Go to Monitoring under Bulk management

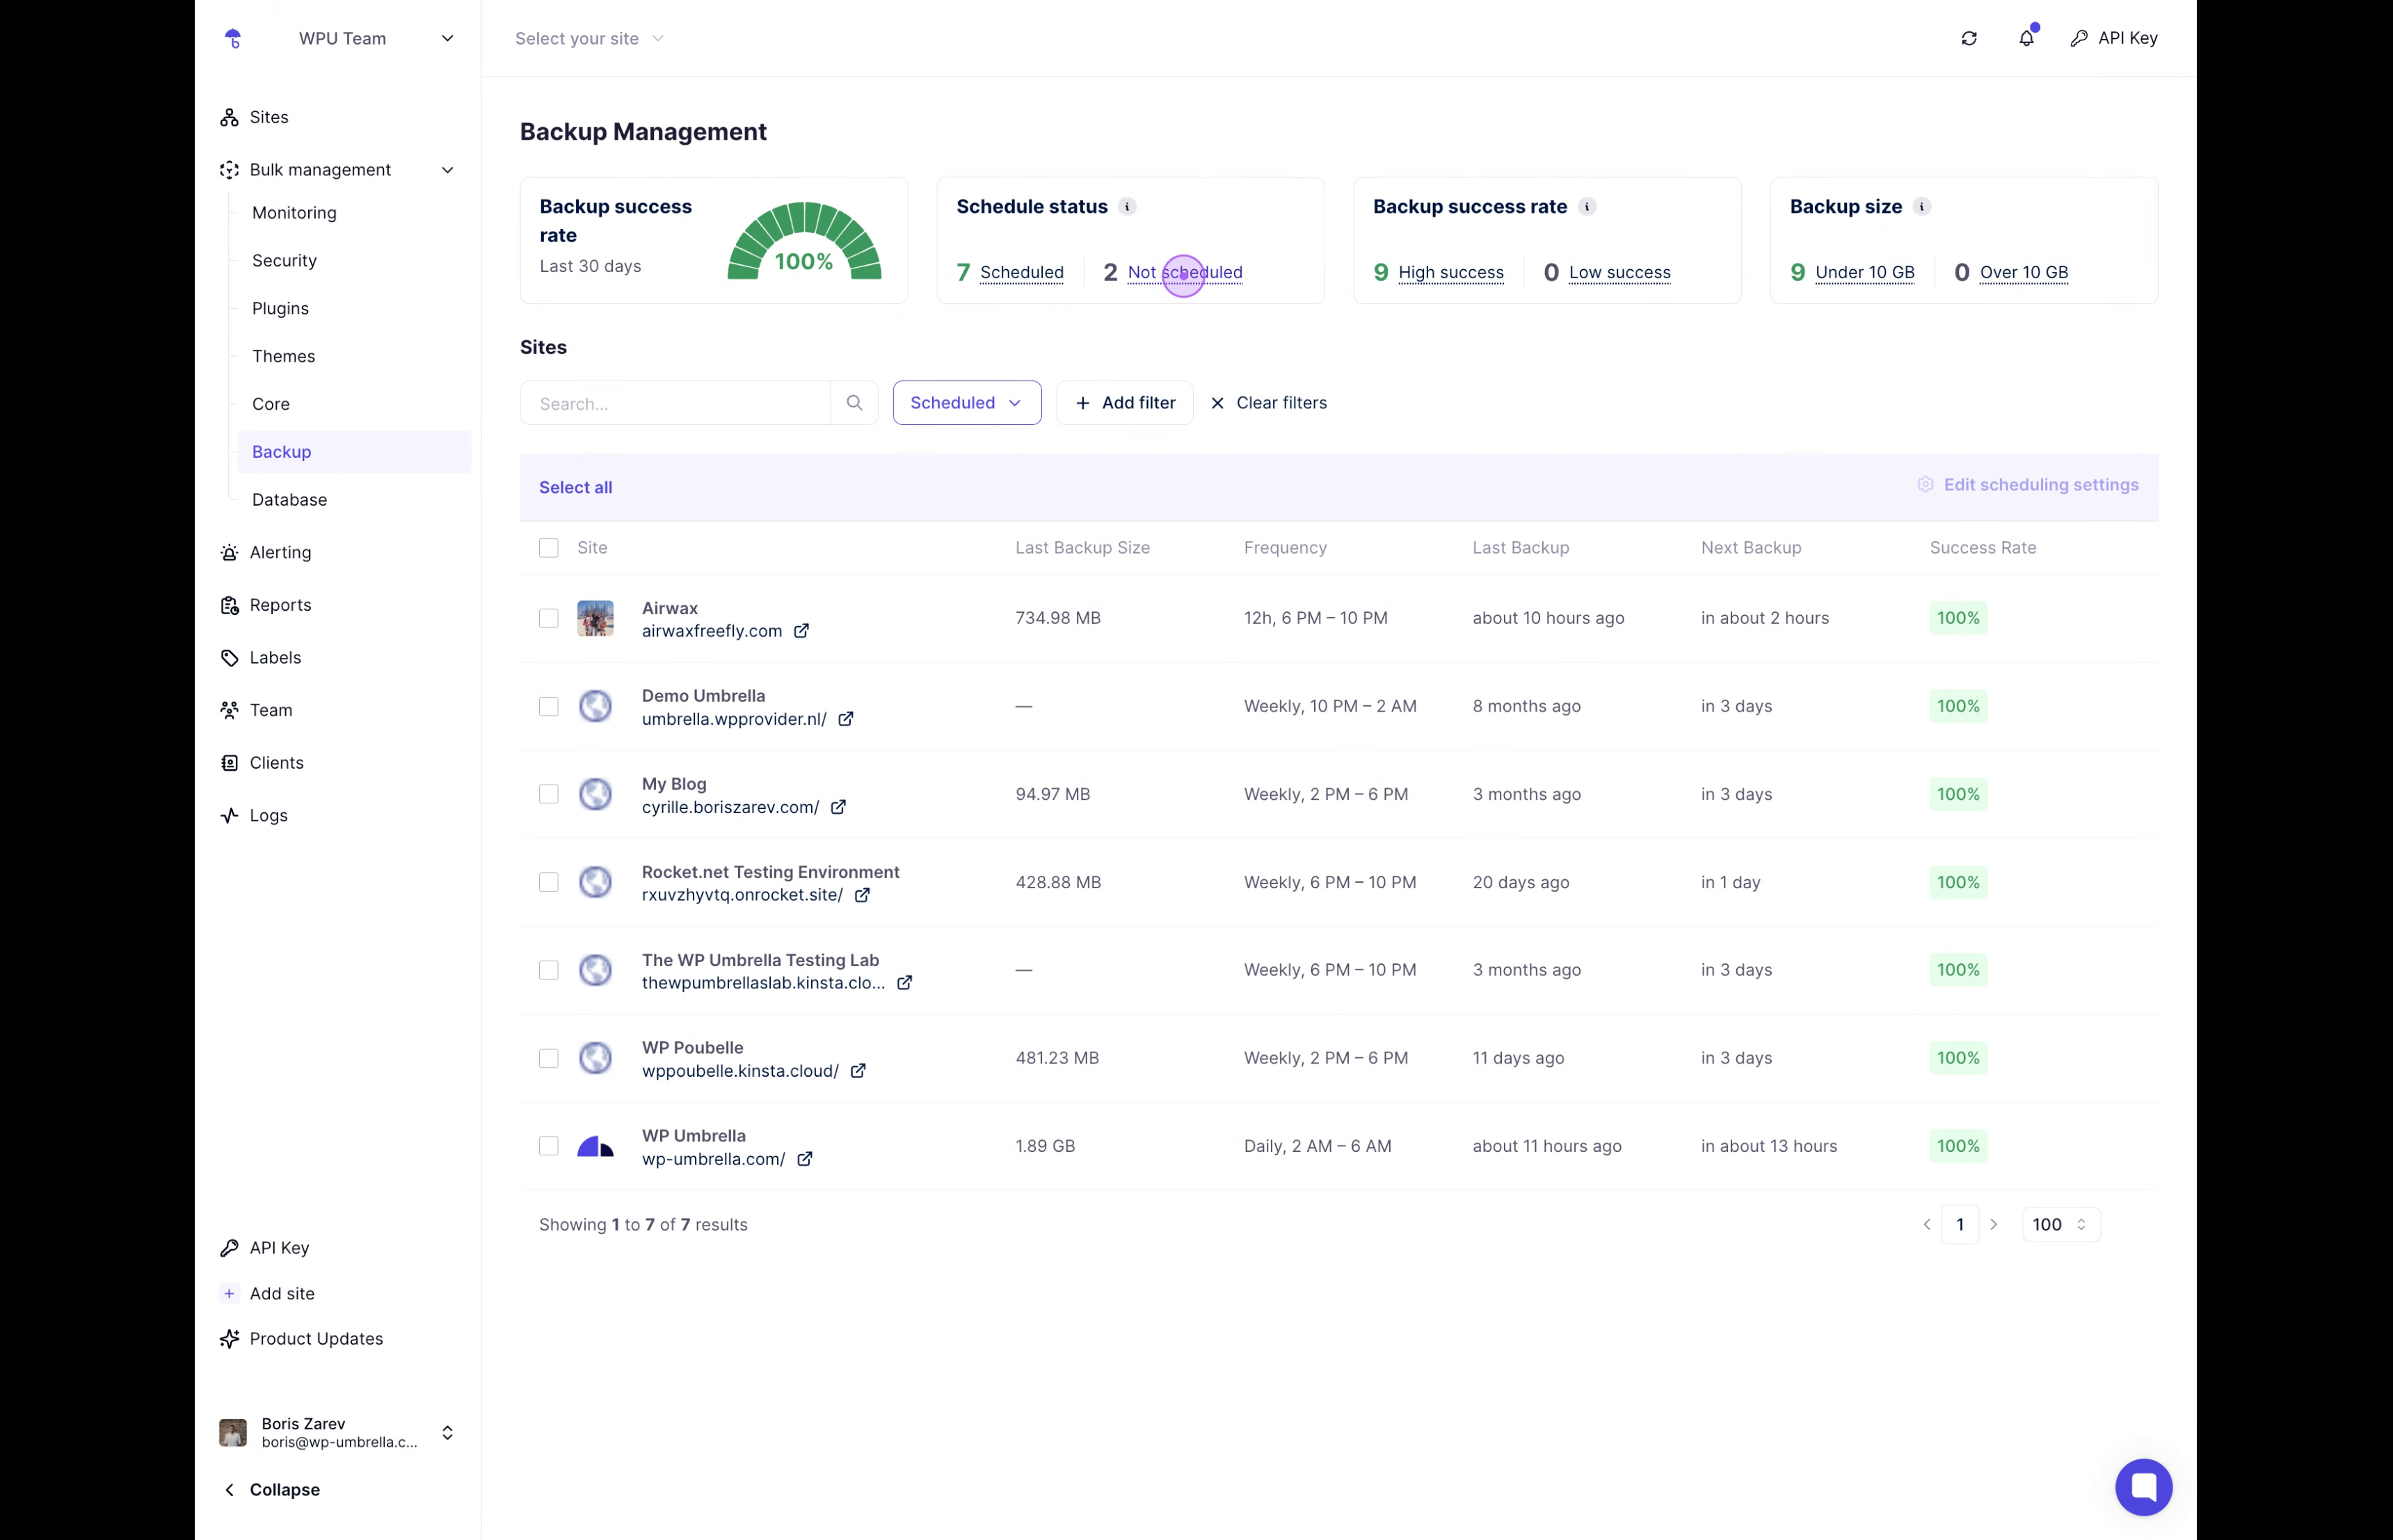tap(294, 213)
